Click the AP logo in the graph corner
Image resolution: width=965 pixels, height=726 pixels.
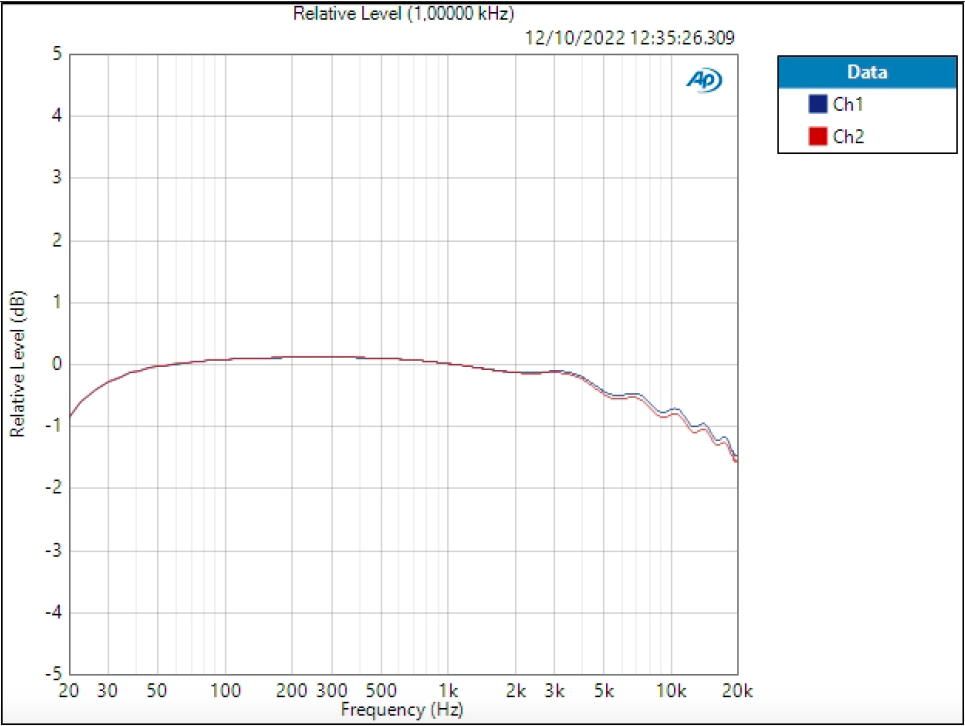(x=703, y=78)
